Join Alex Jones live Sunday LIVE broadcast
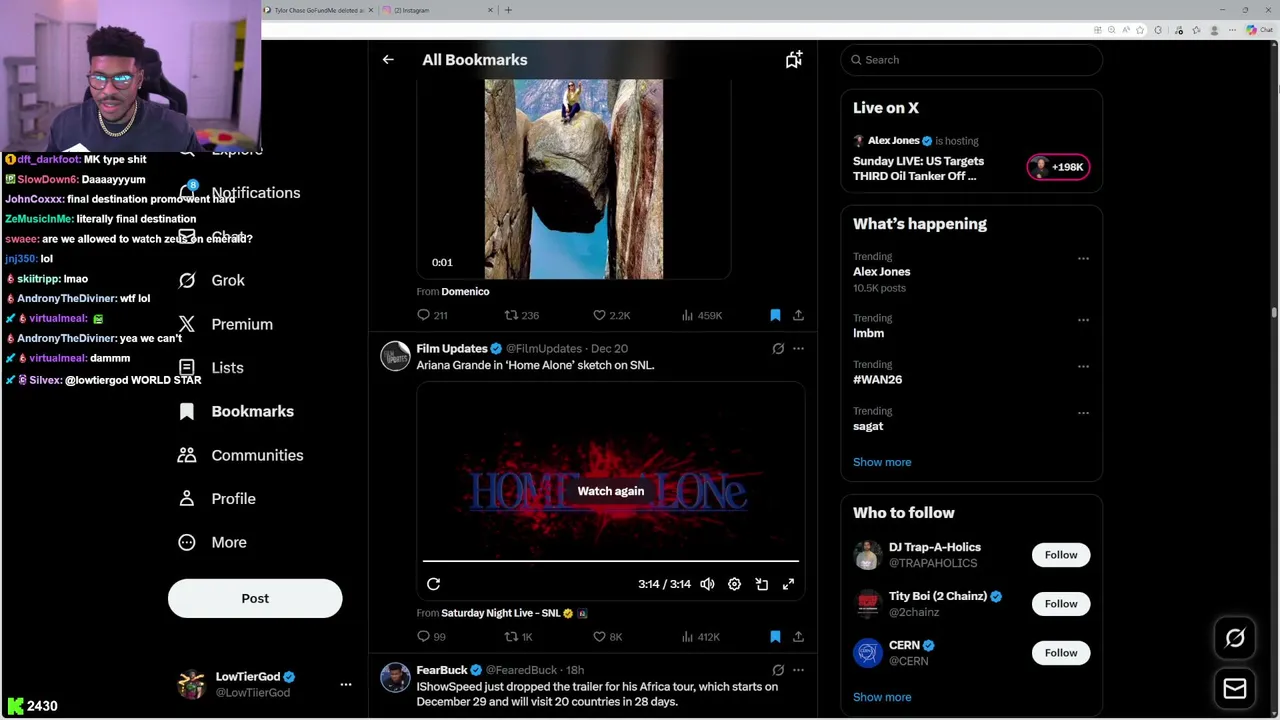The image size is (1280, 720). 918,169
